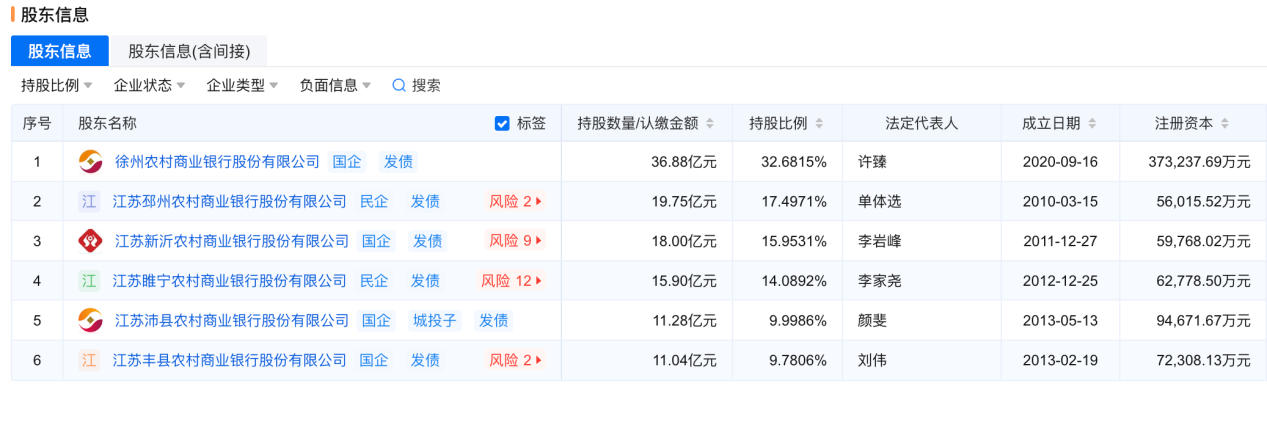Click legal representative 颜斐
The image size is (1267, 430).
tap(873, 321)
